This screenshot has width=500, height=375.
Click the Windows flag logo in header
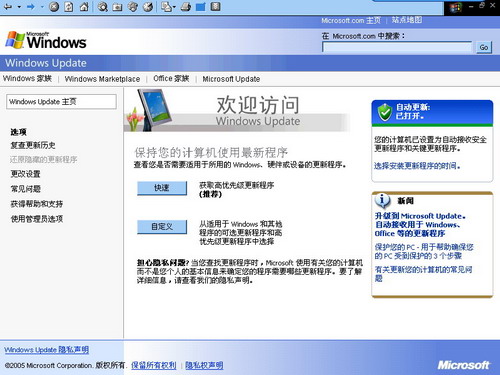[15, 40]
